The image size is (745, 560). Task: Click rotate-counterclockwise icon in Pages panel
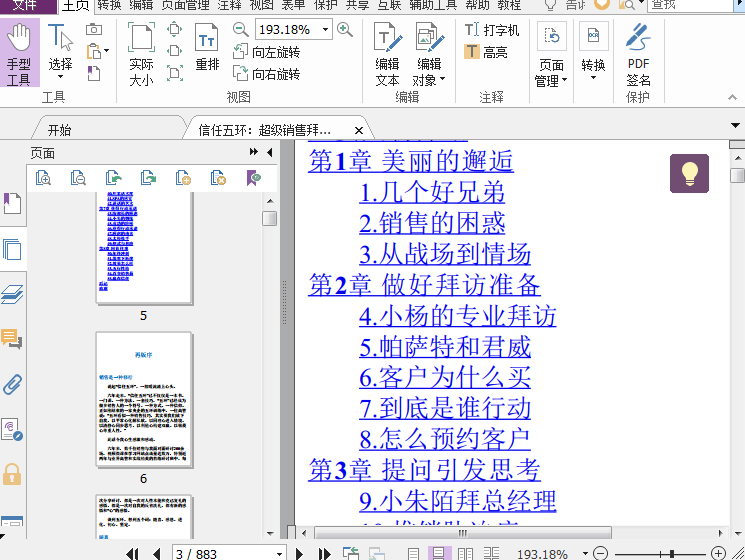[113, 178]
